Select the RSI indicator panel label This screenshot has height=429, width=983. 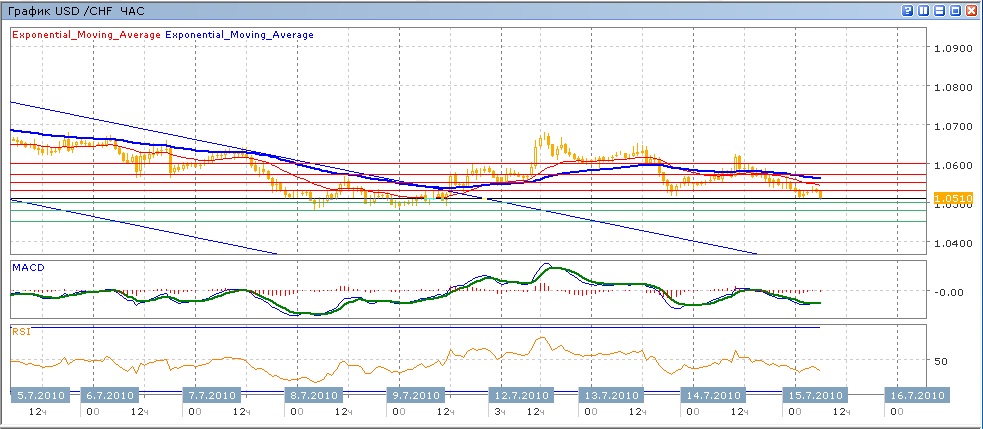[x=20, y=331]
